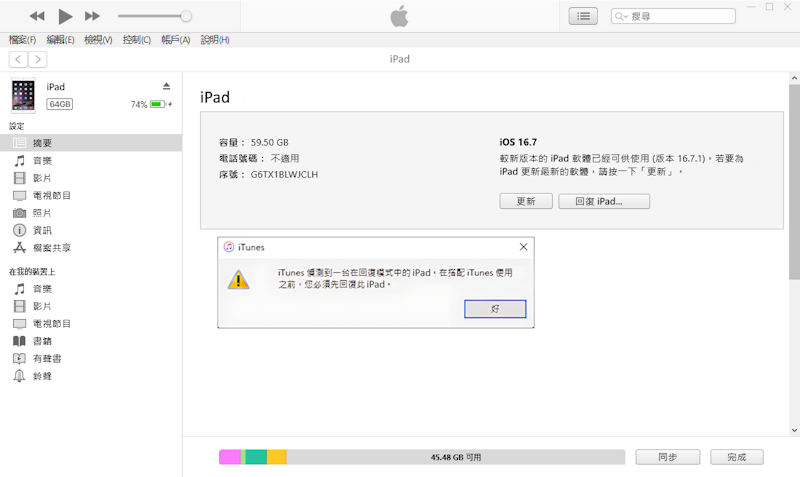Adjust the volume slider knob
Viewport: 800px width, 477px height.
pos(186,16)
